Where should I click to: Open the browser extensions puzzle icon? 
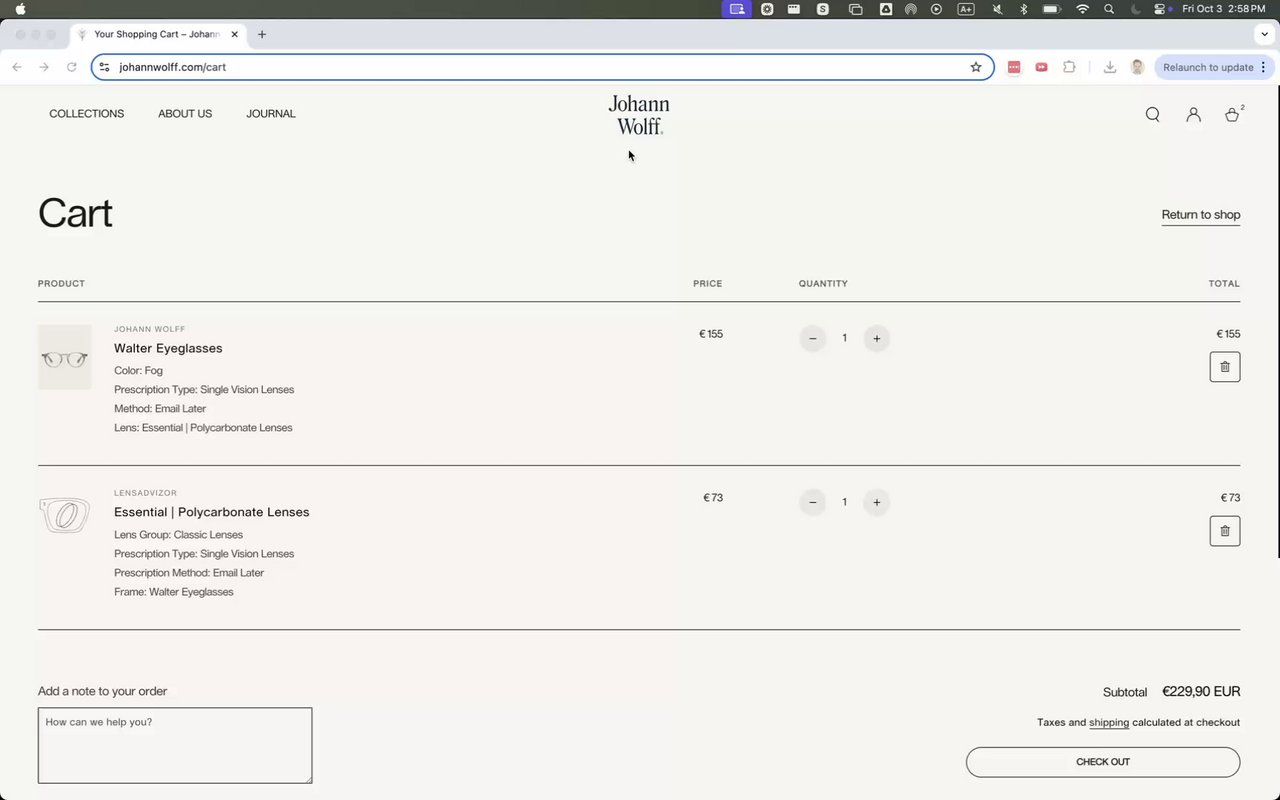coord(1069,67)
